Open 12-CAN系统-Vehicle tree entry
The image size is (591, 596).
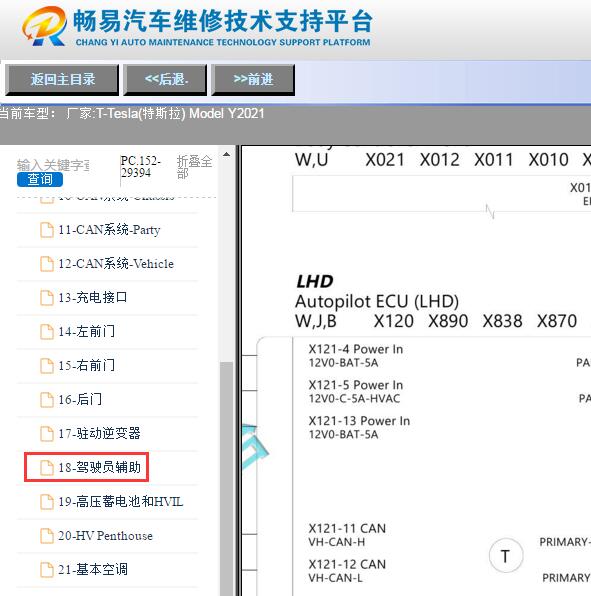pyautogui.click(x=116, y=264)
